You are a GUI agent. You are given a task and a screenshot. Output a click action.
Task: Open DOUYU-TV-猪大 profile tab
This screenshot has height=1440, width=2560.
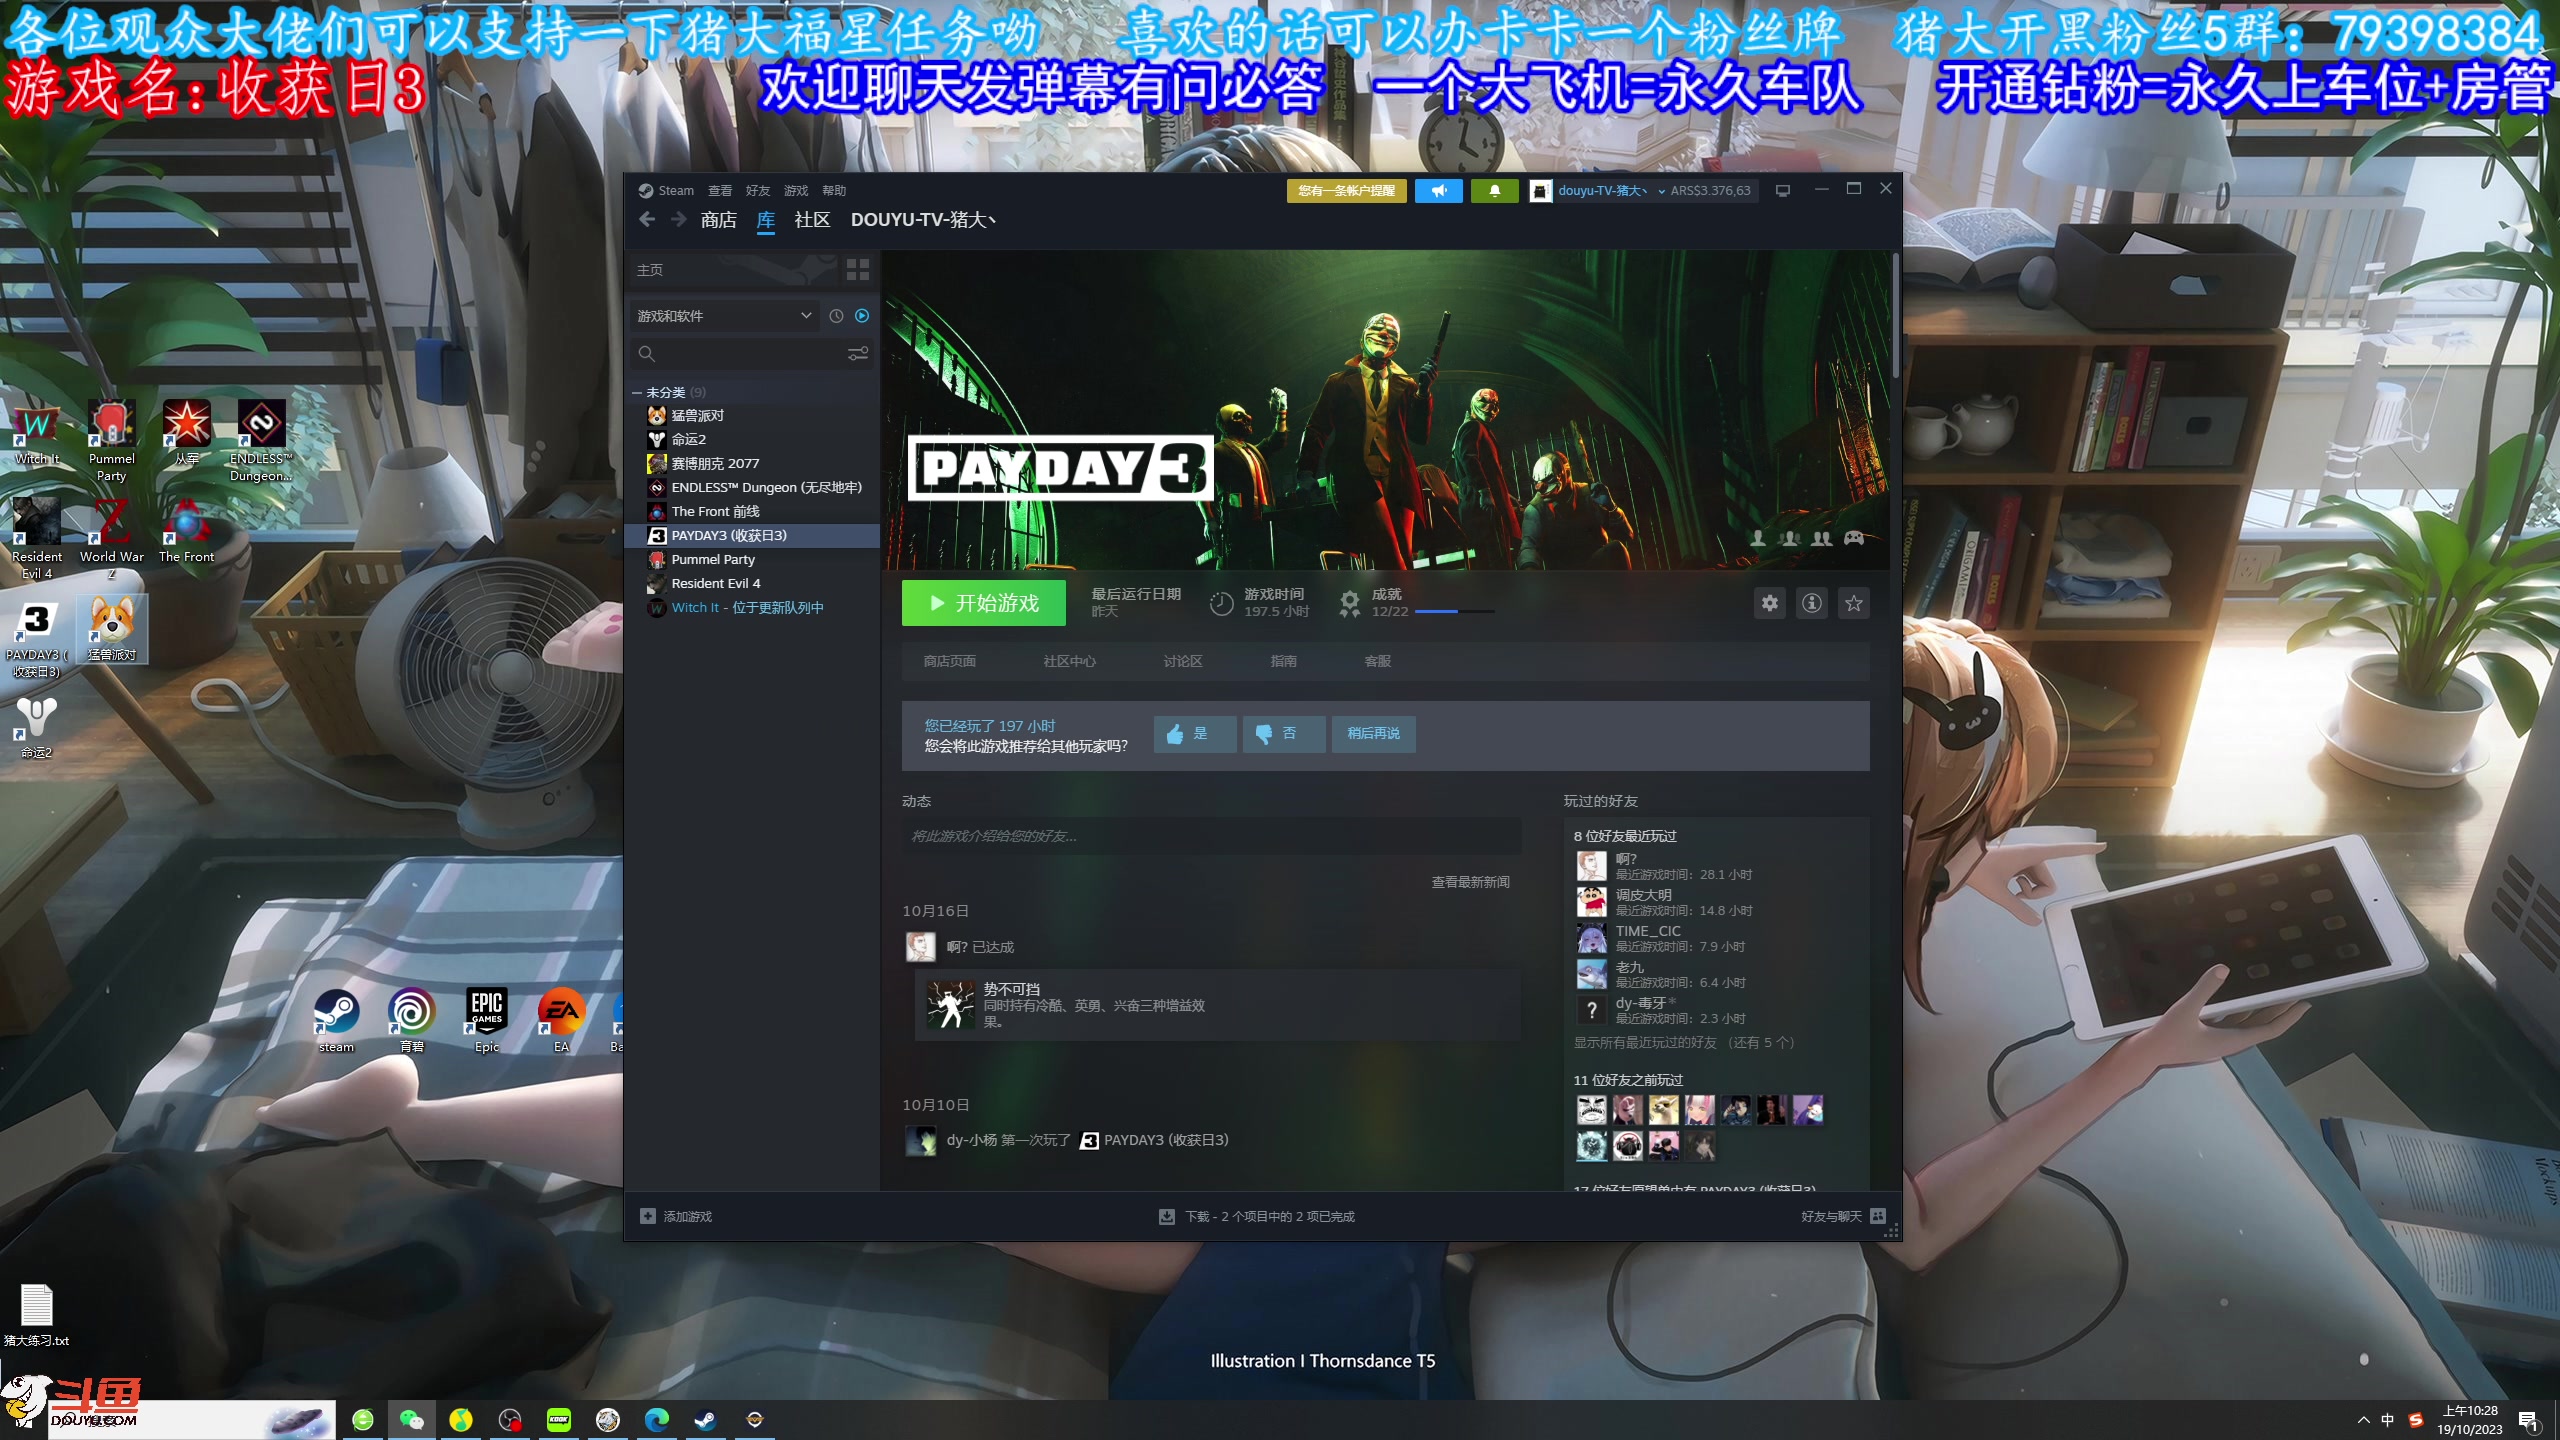923,220
